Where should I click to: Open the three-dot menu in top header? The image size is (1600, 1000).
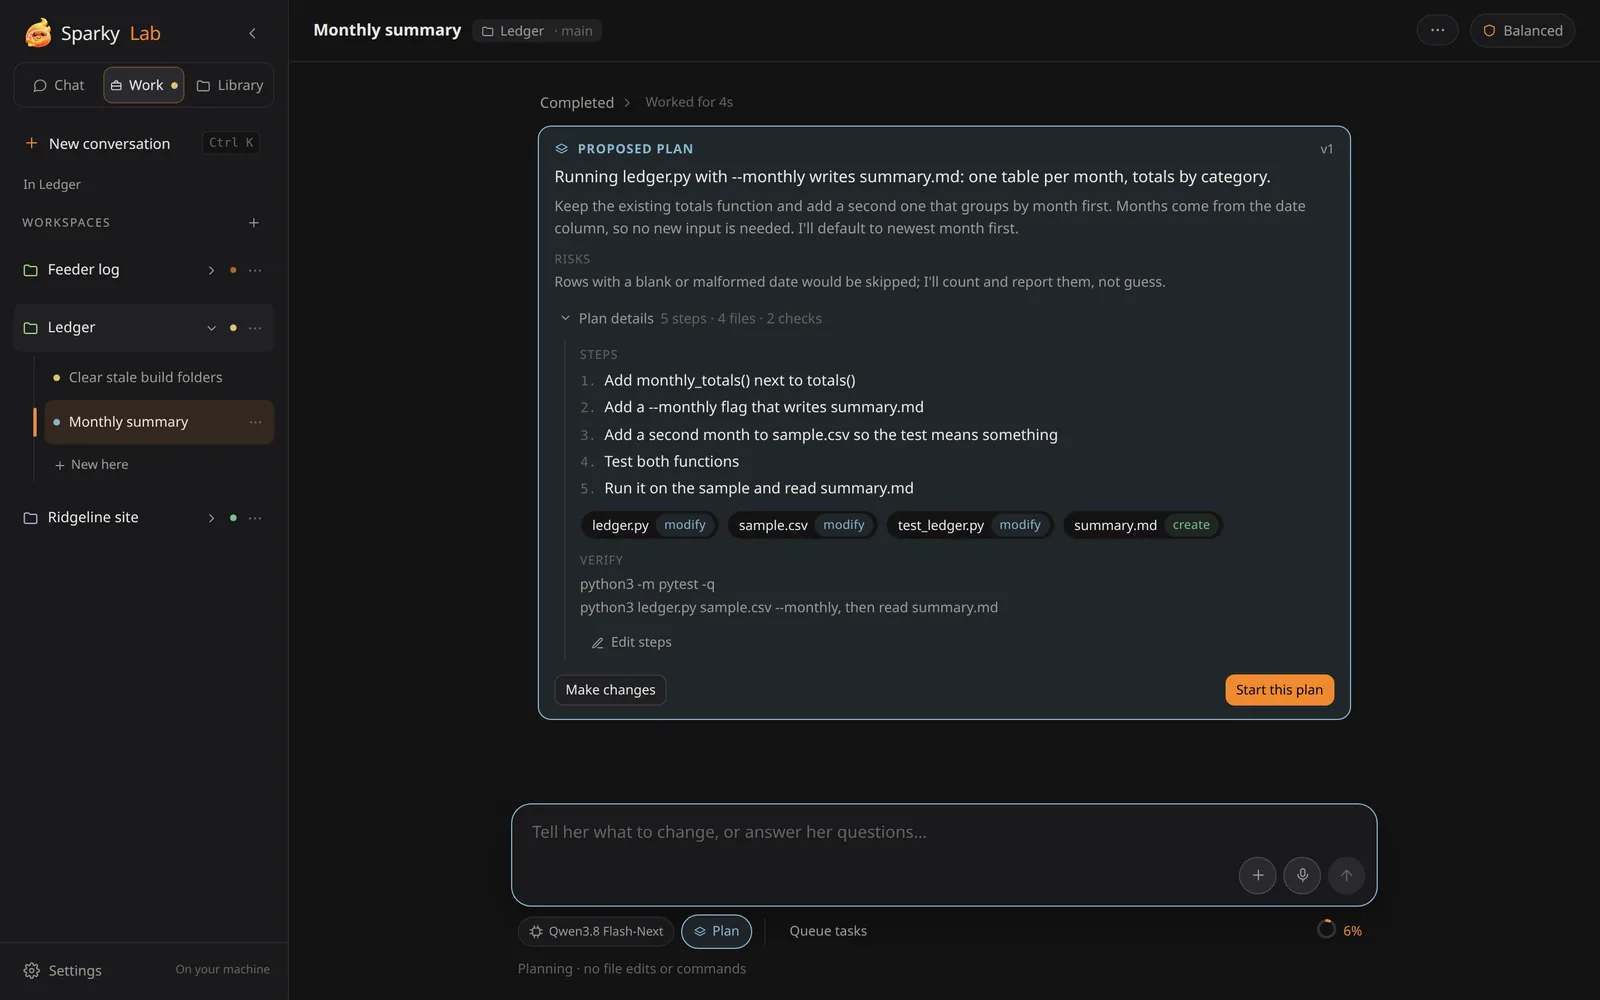coord(1437,30)
